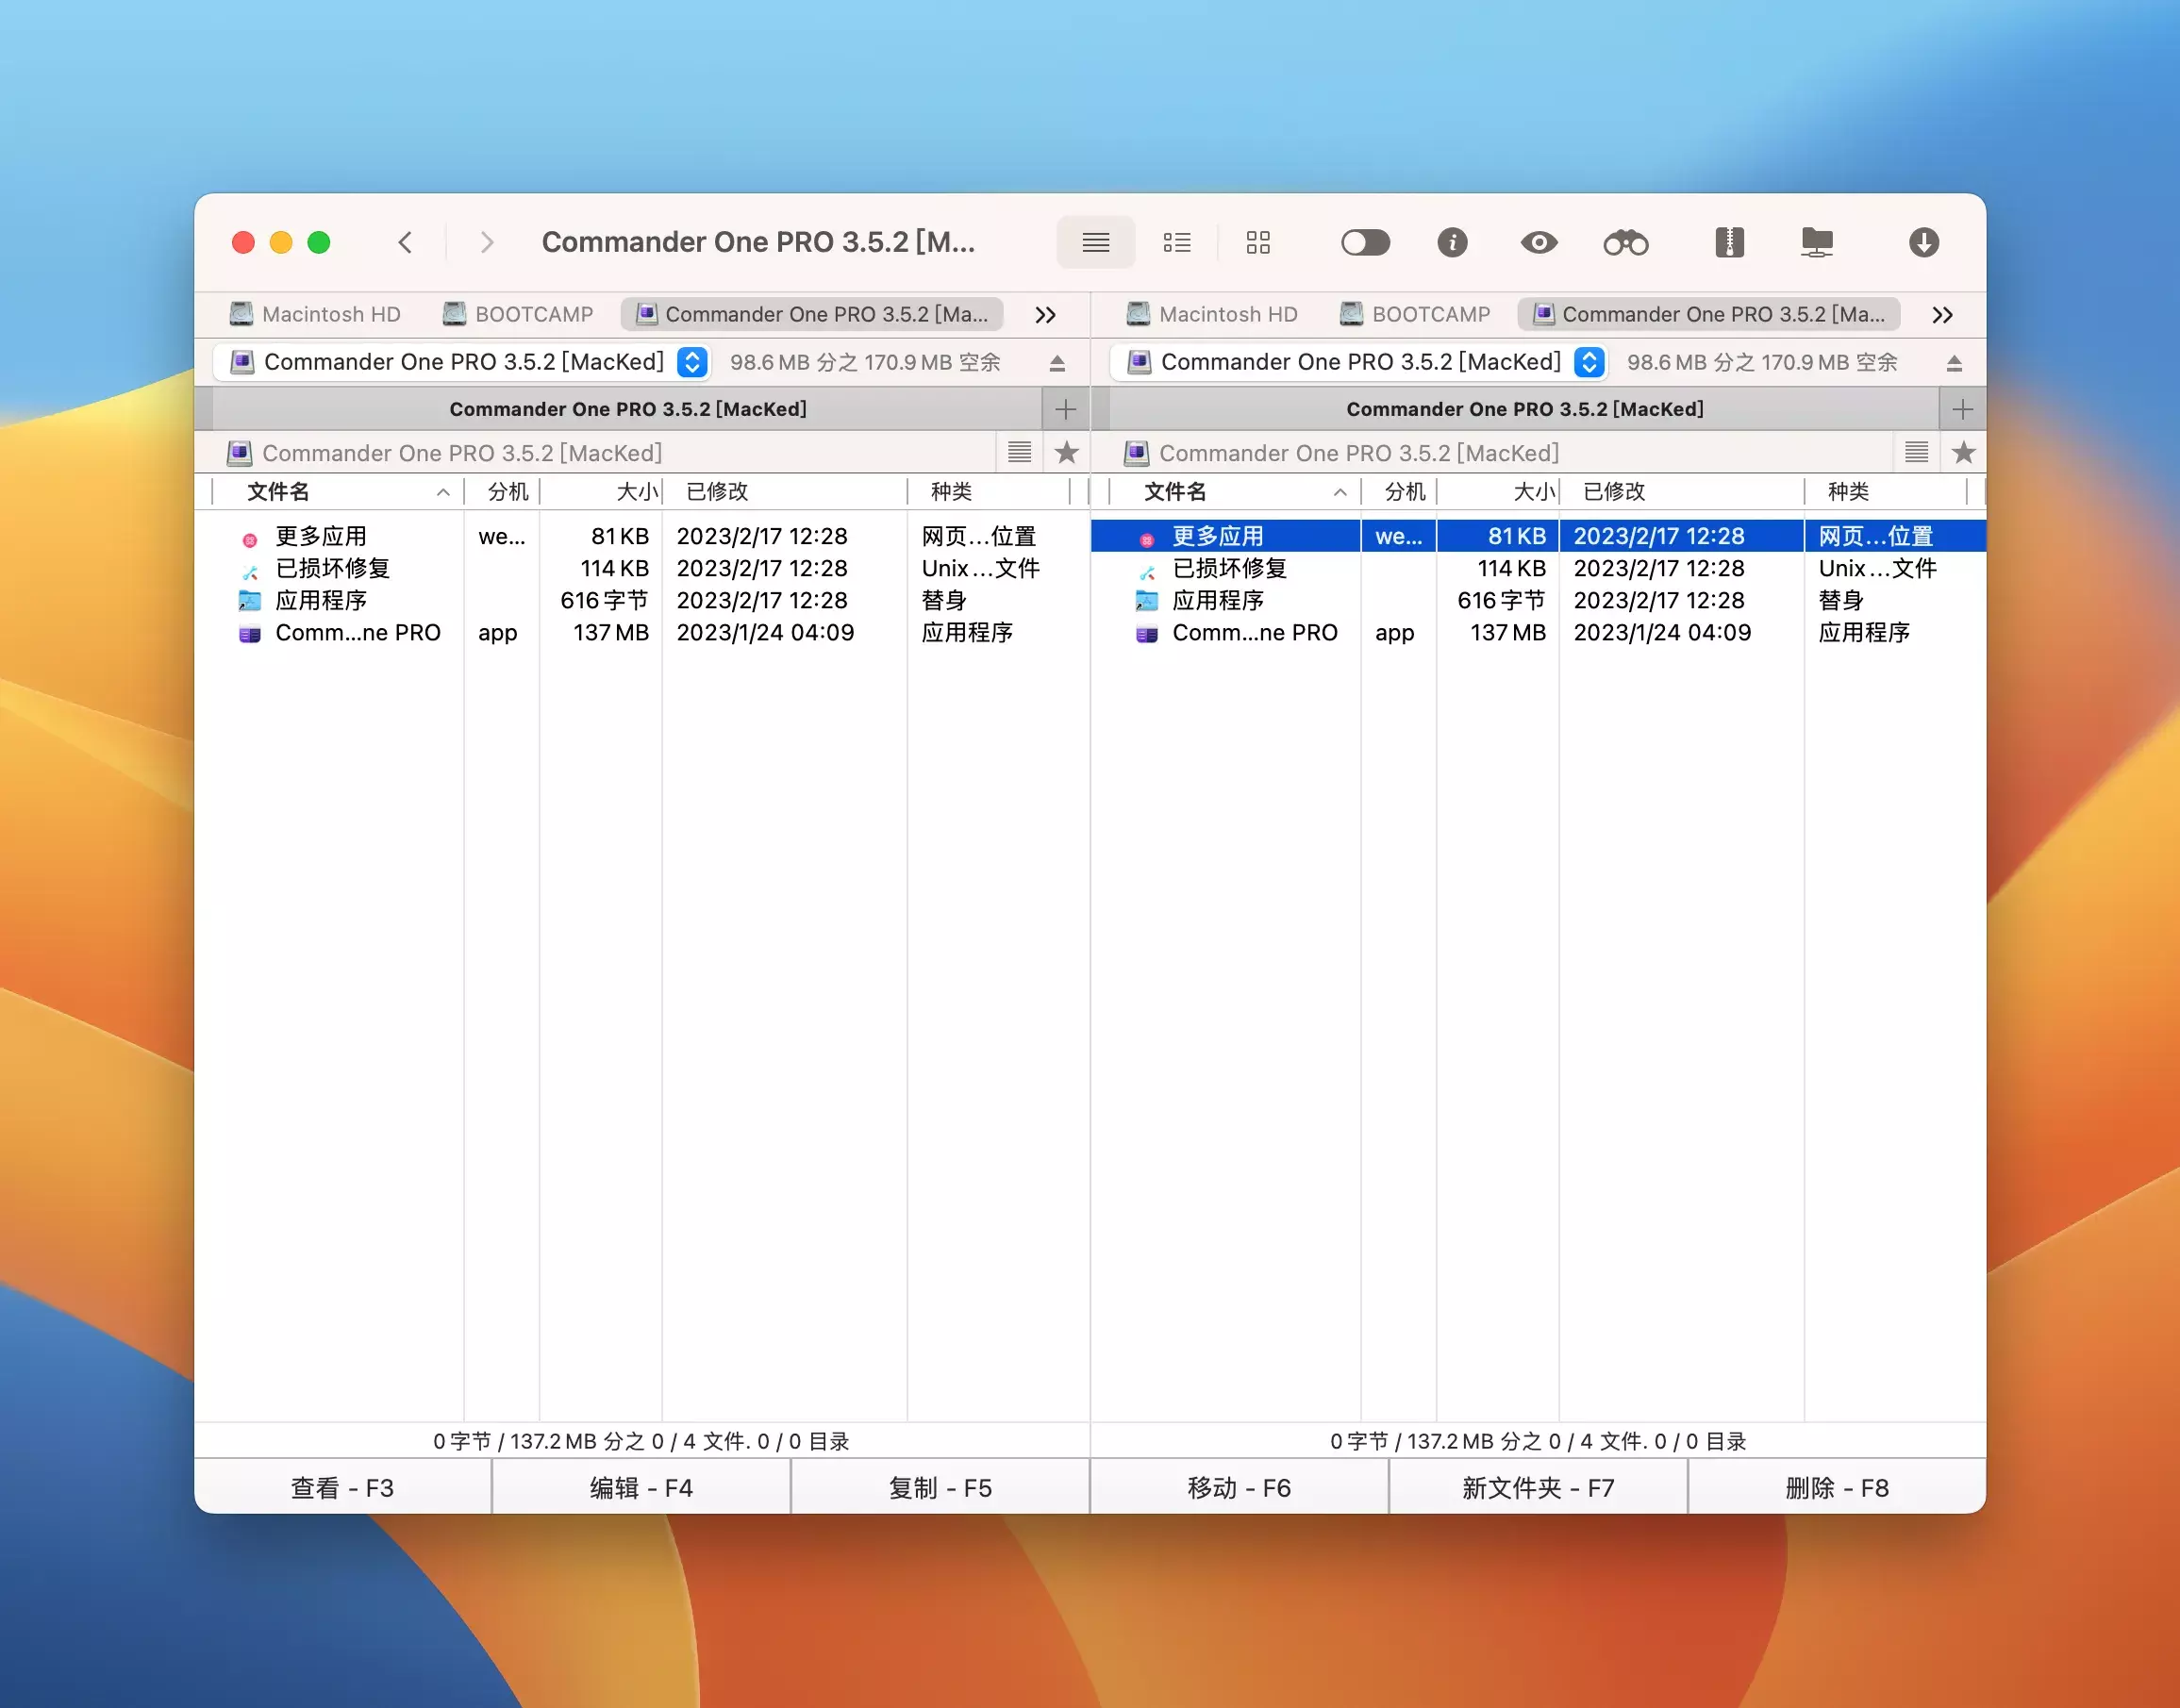This screenshot has height=1708, width=2180.
Task: Switch to the icon grid view mode
Action: coord(1258,243)
